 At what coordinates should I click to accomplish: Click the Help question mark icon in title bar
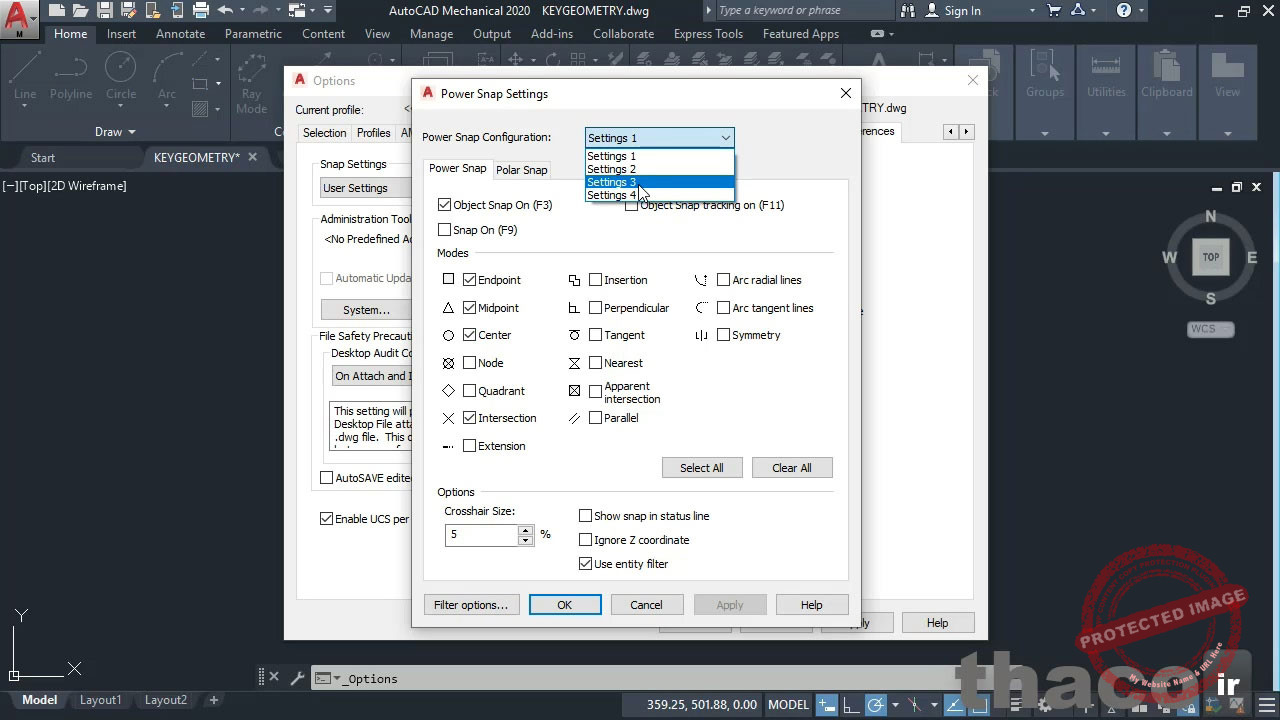[x=1124, y=10]
